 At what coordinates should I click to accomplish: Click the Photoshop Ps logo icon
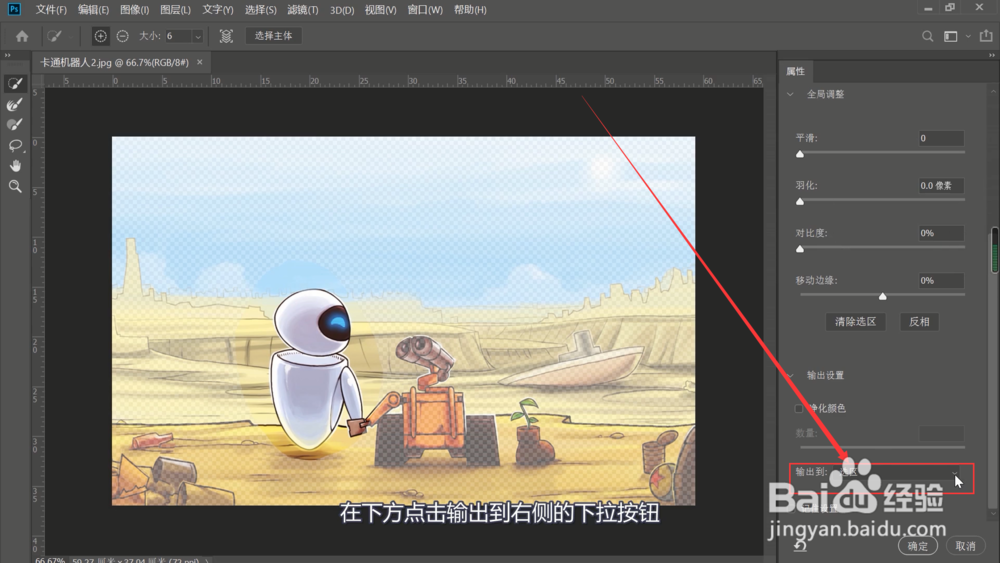(14, 9)
